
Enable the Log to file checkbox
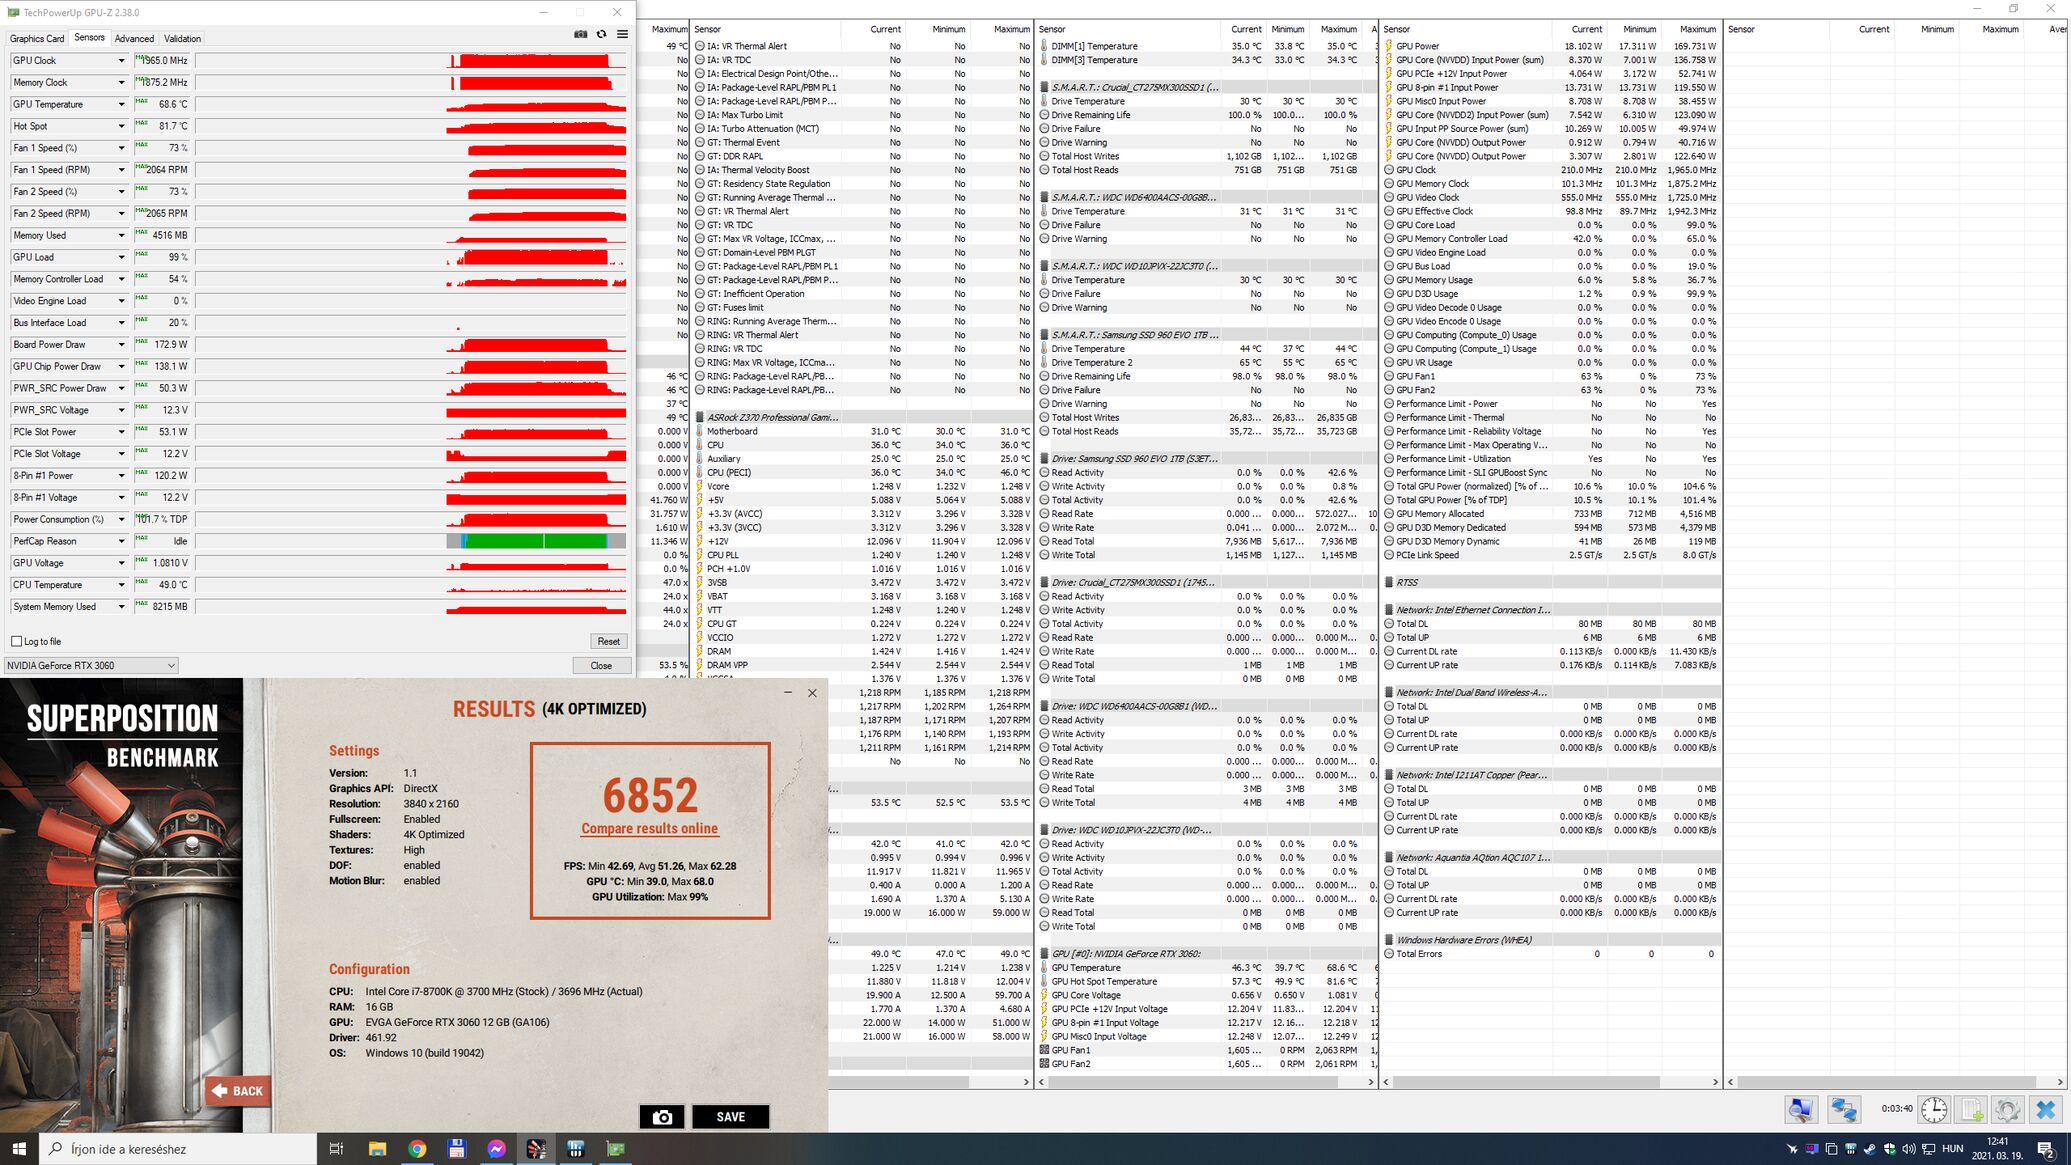point(16,641)
